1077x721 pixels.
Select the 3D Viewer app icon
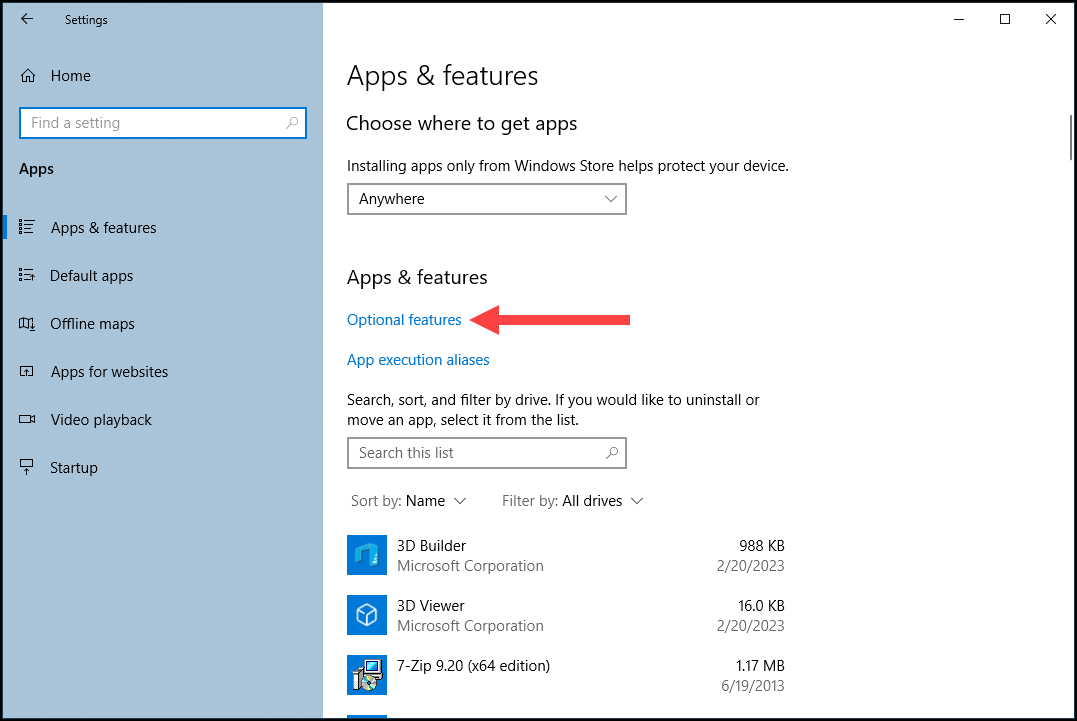coord(367,615)
